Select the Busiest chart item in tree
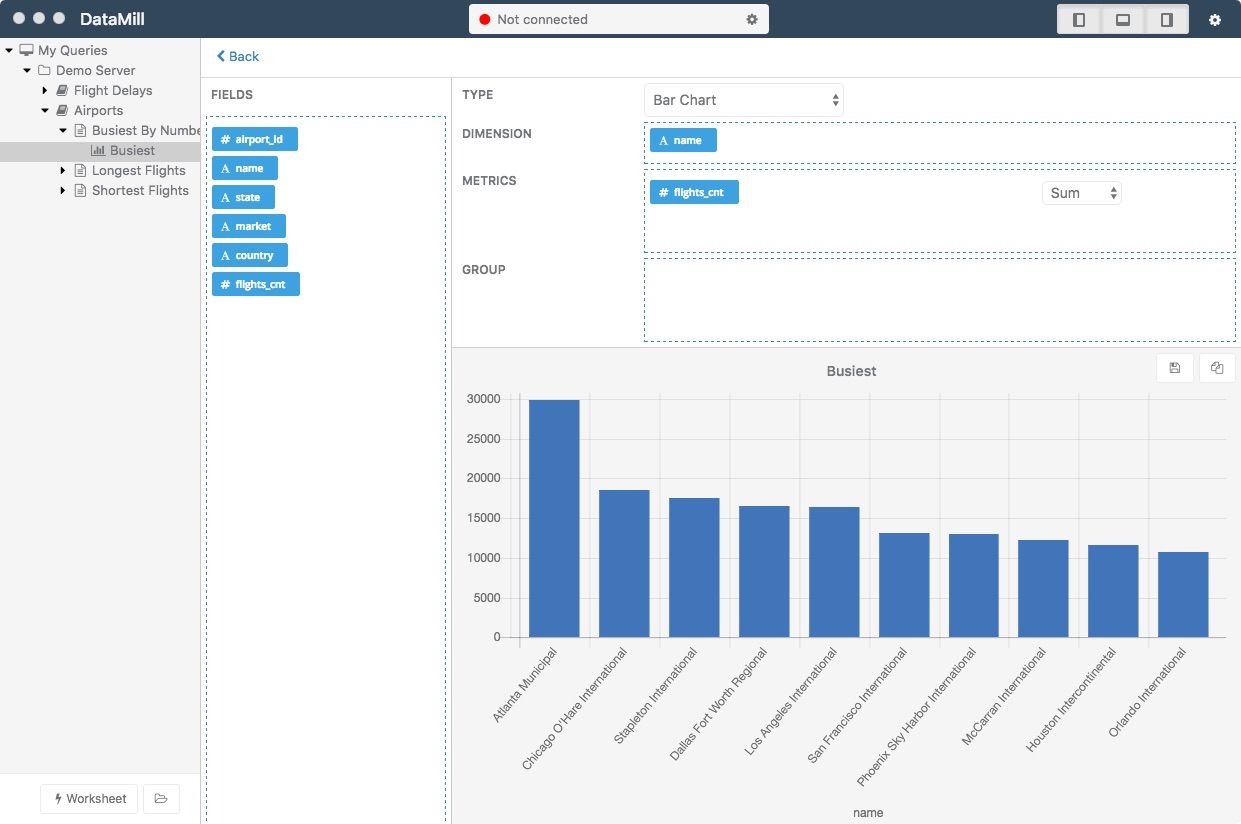Viewport: 1241px width, 824px height. (x=131, y=150)
